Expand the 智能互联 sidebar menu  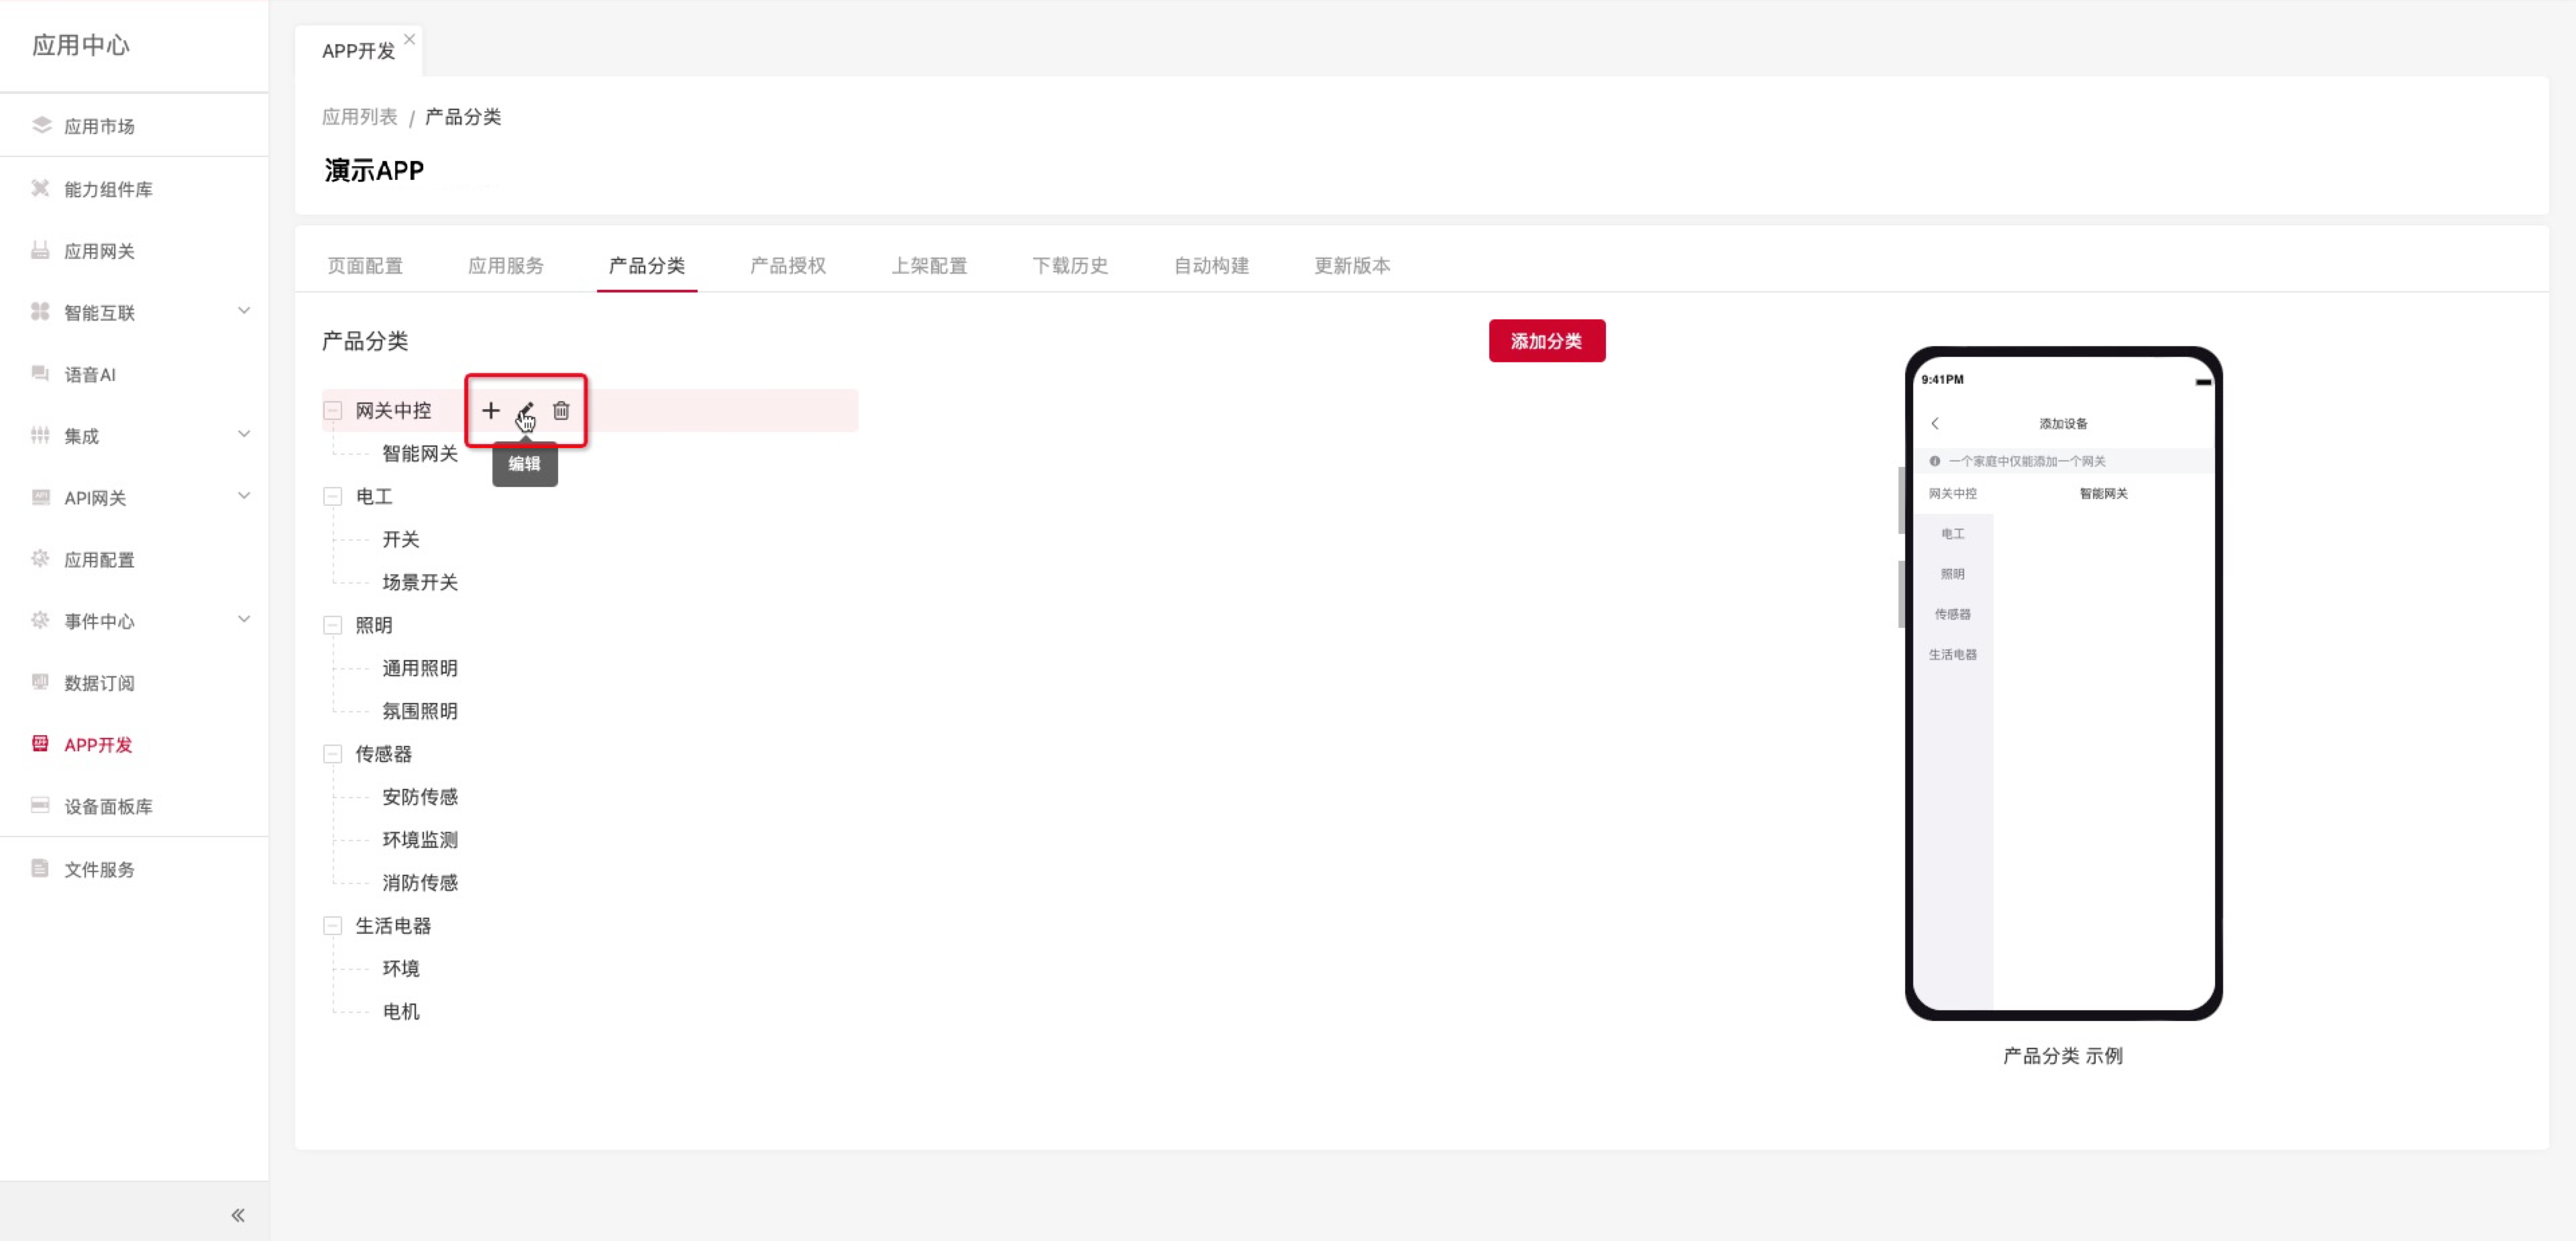pyautogui.click(x=243, y=311)
